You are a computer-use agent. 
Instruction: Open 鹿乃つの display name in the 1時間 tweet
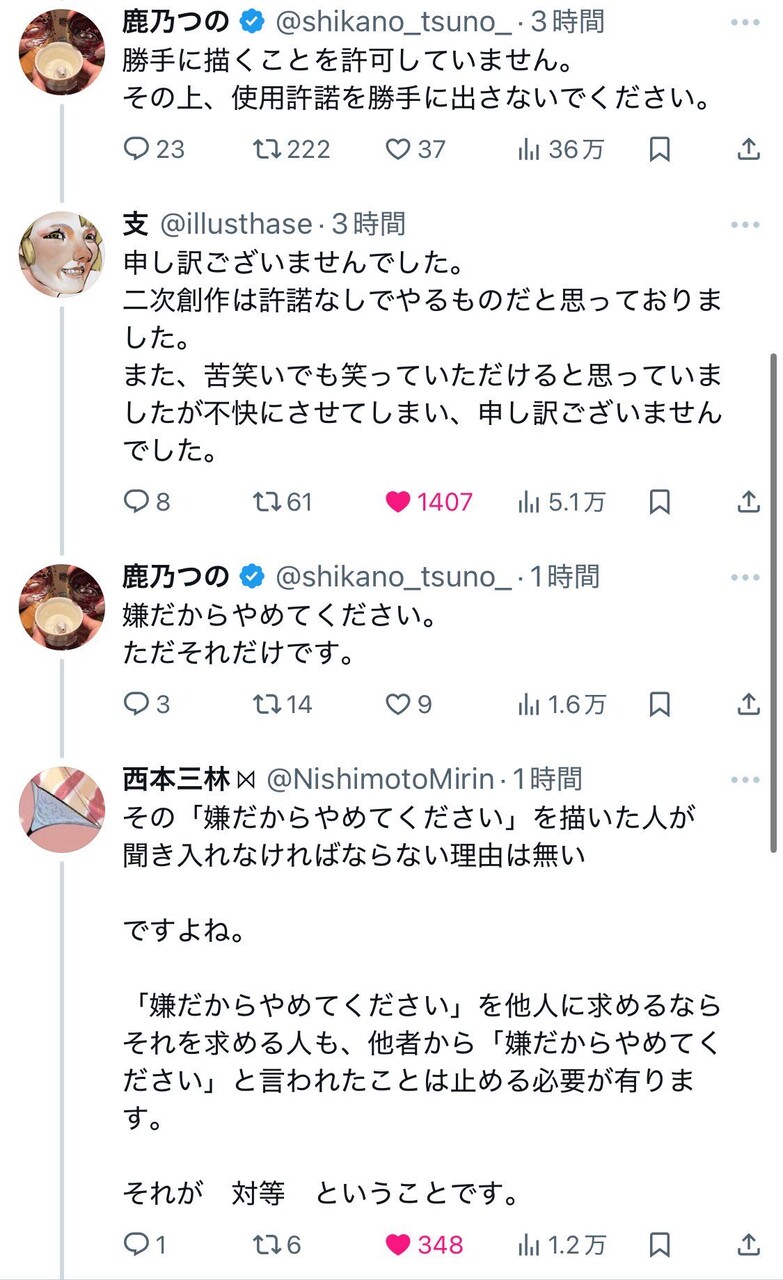coord(176,576)
